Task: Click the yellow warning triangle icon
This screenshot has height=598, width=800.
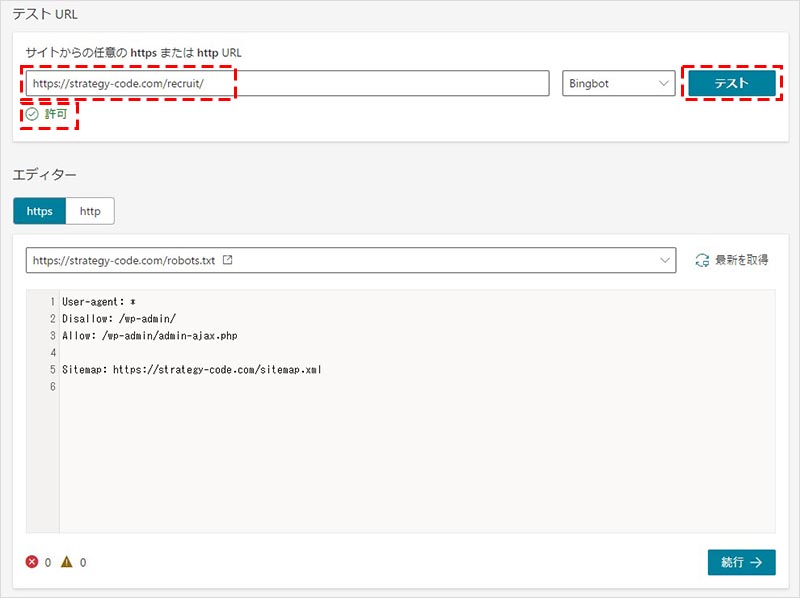Action: tap(66, 562)
